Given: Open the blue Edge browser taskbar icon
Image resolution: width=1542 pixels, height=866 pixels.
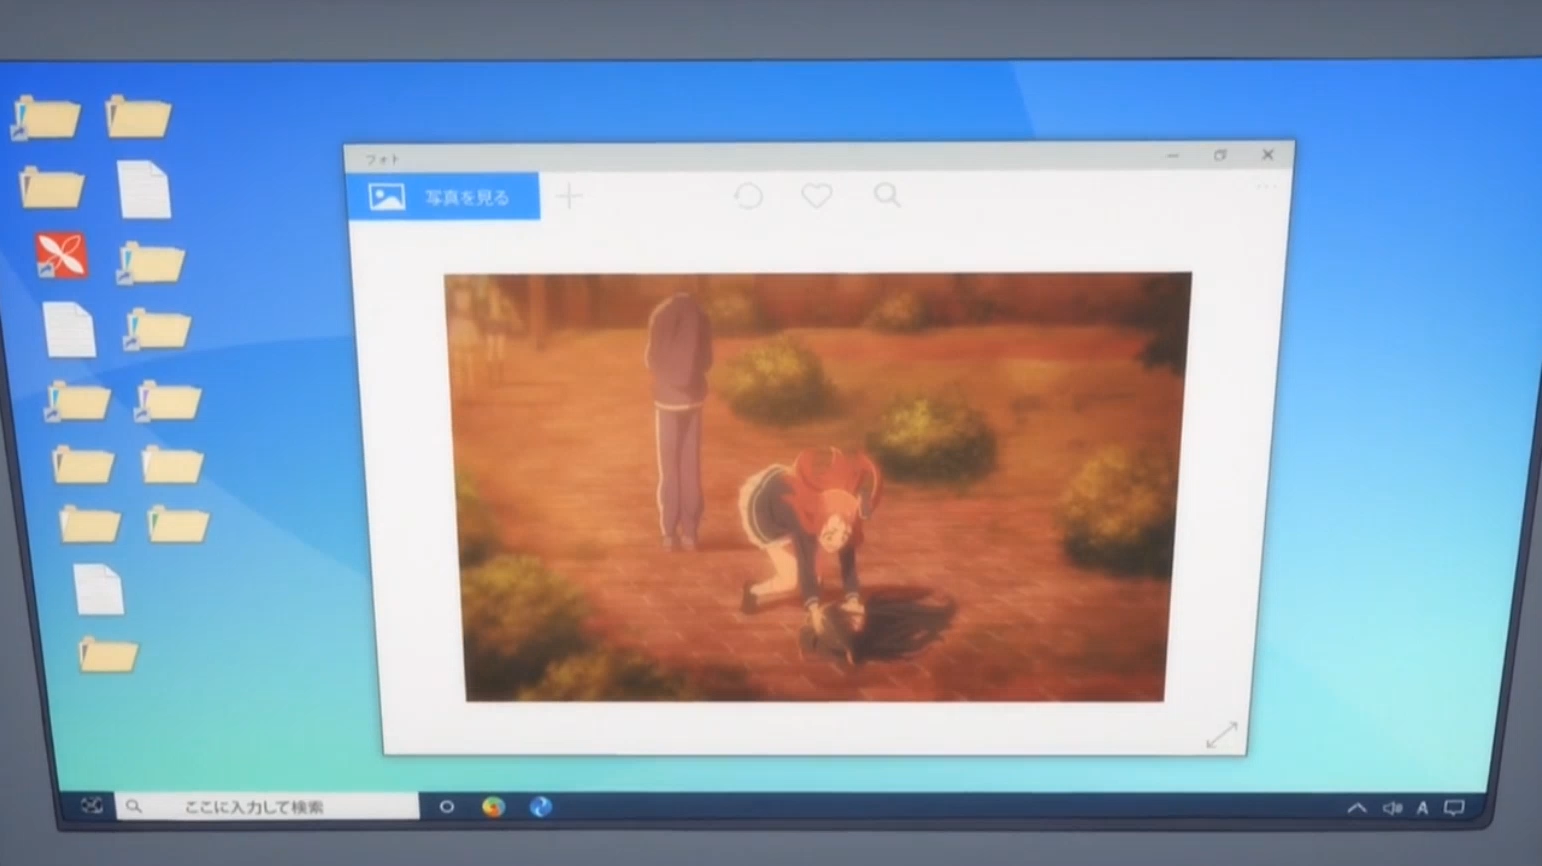Looking at the screenshot, I should coord(541,806).
